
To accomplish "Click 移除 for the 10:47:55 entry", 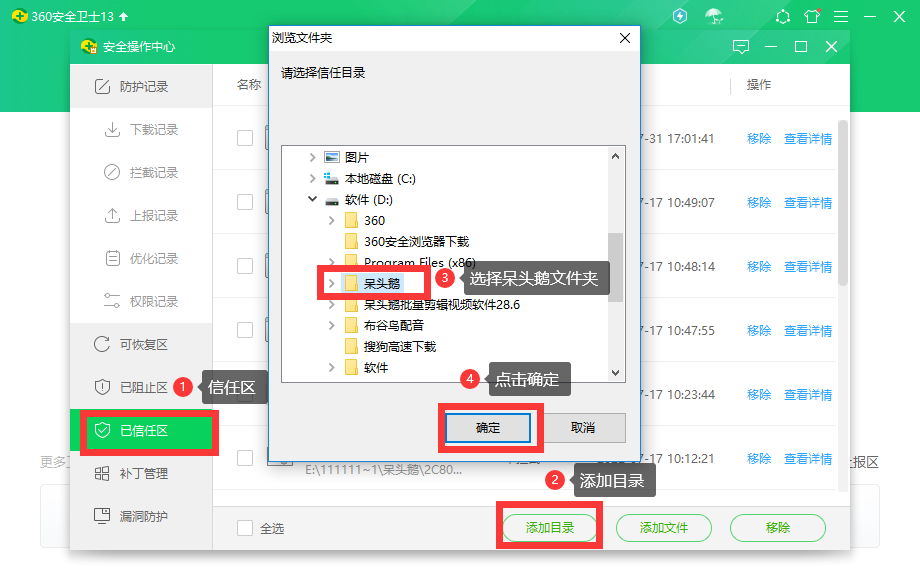I will tap(759, 330).
